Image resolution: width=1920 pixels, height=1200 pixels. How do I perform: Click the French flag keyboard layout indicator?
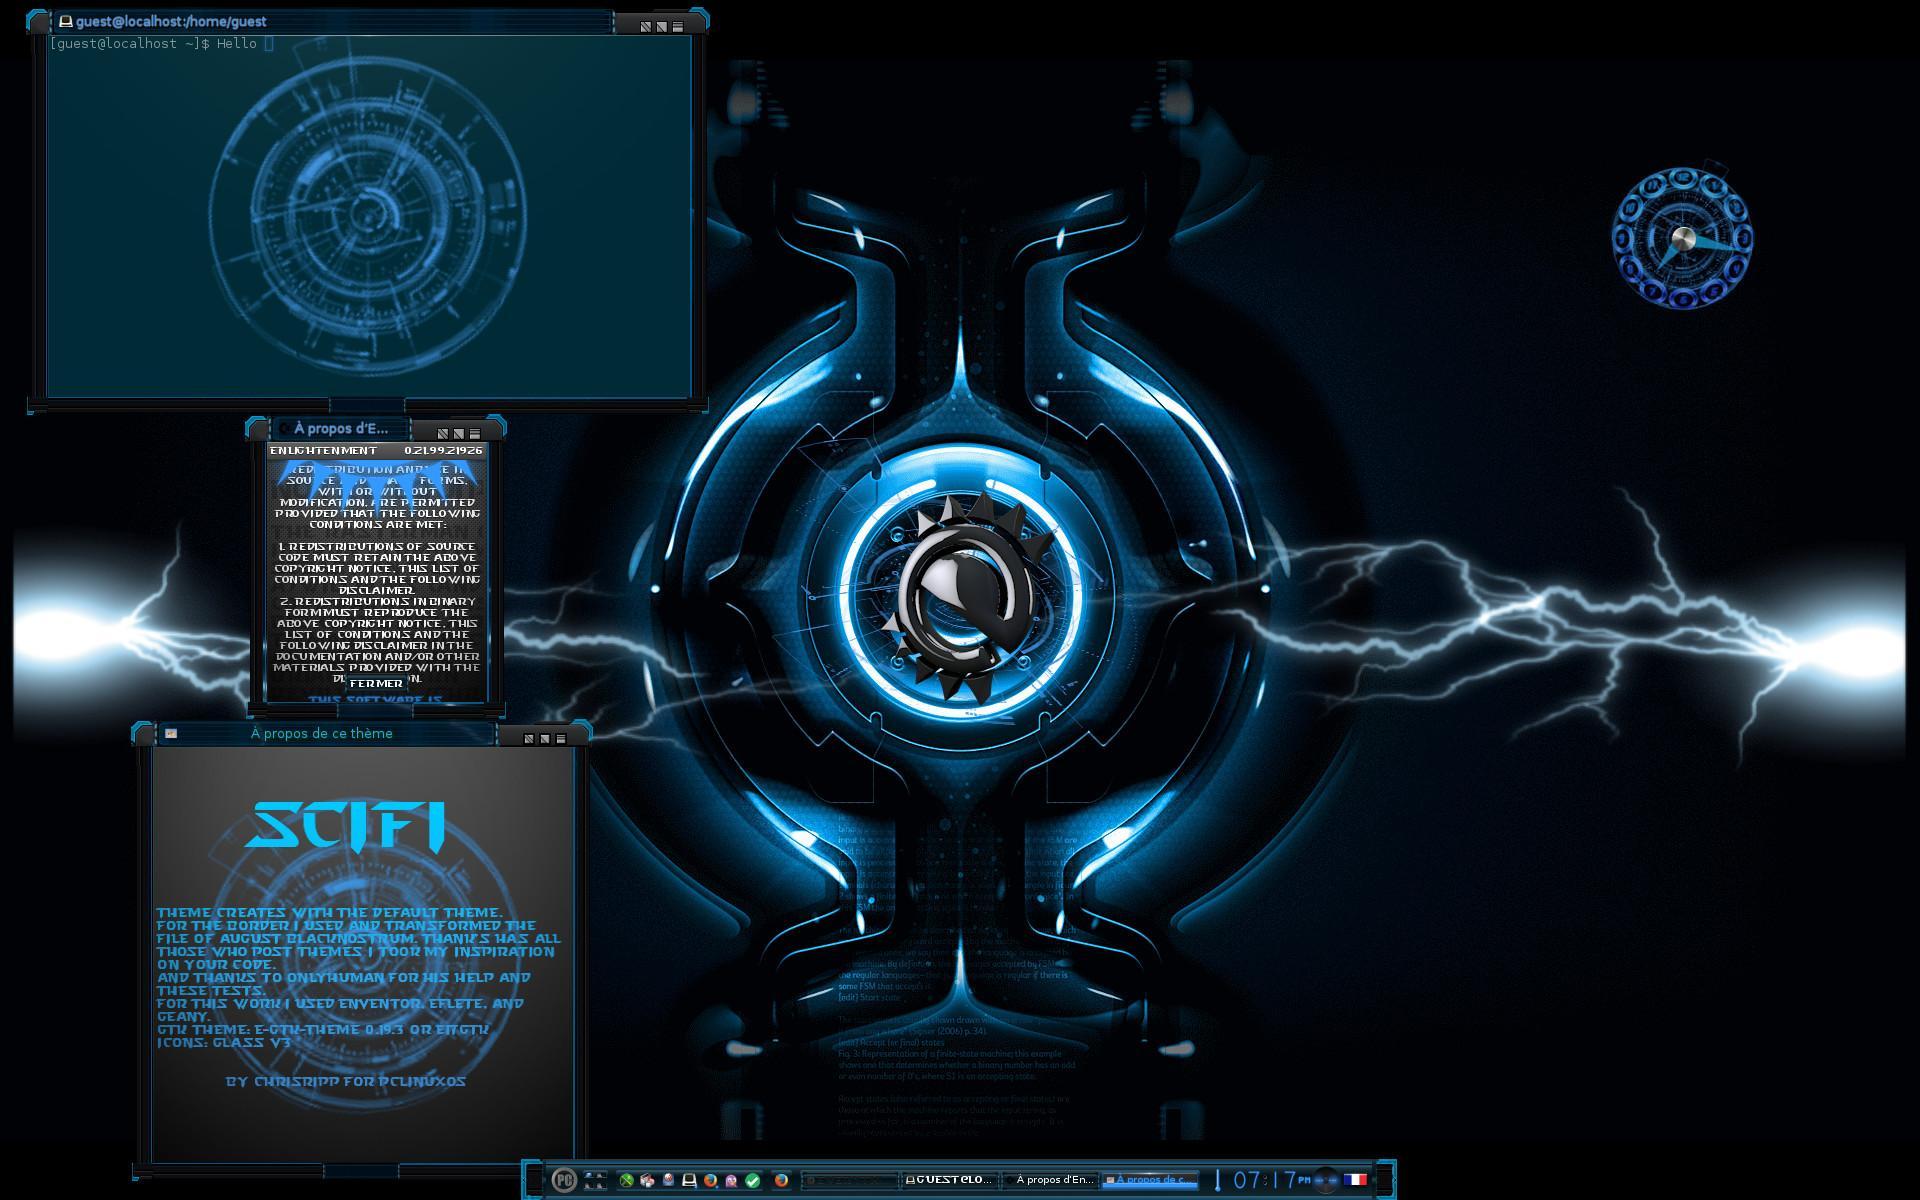pos(1355,1180)
